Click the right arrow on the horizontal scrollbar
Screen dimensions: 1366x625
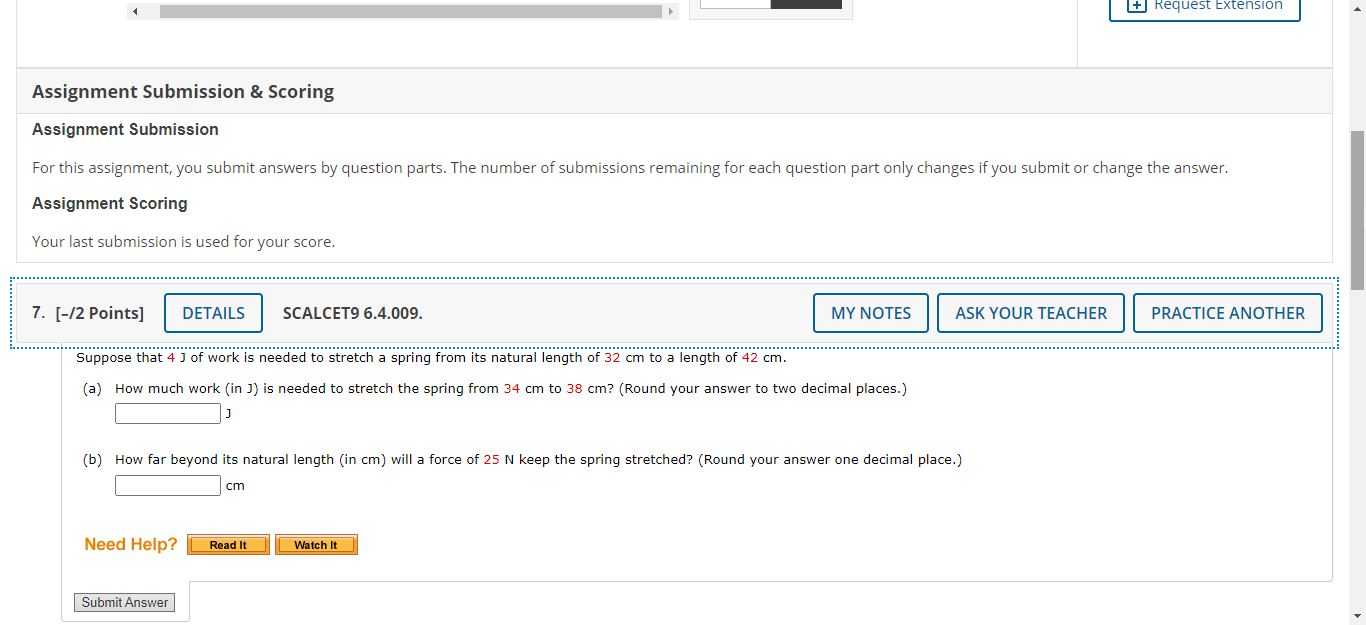click(671, 11)
